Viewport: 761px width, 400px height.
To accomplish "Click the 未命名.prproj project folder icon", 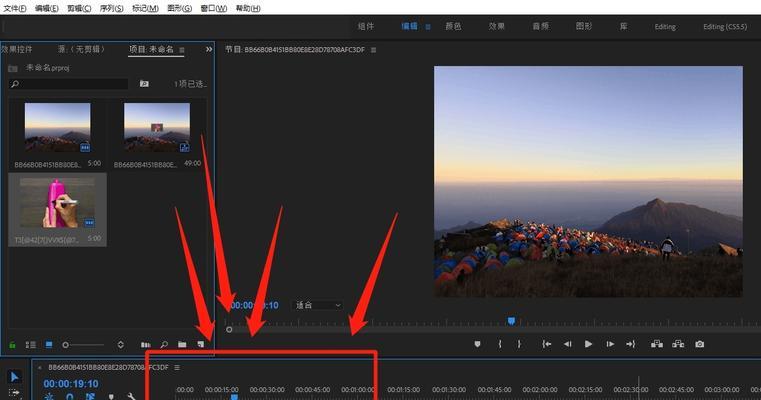I will [13, 68].
